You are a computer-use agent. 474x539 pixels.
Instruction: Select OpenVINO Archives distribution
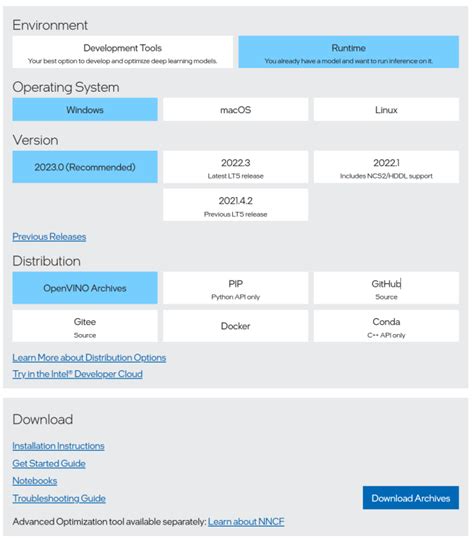point(85,288)
